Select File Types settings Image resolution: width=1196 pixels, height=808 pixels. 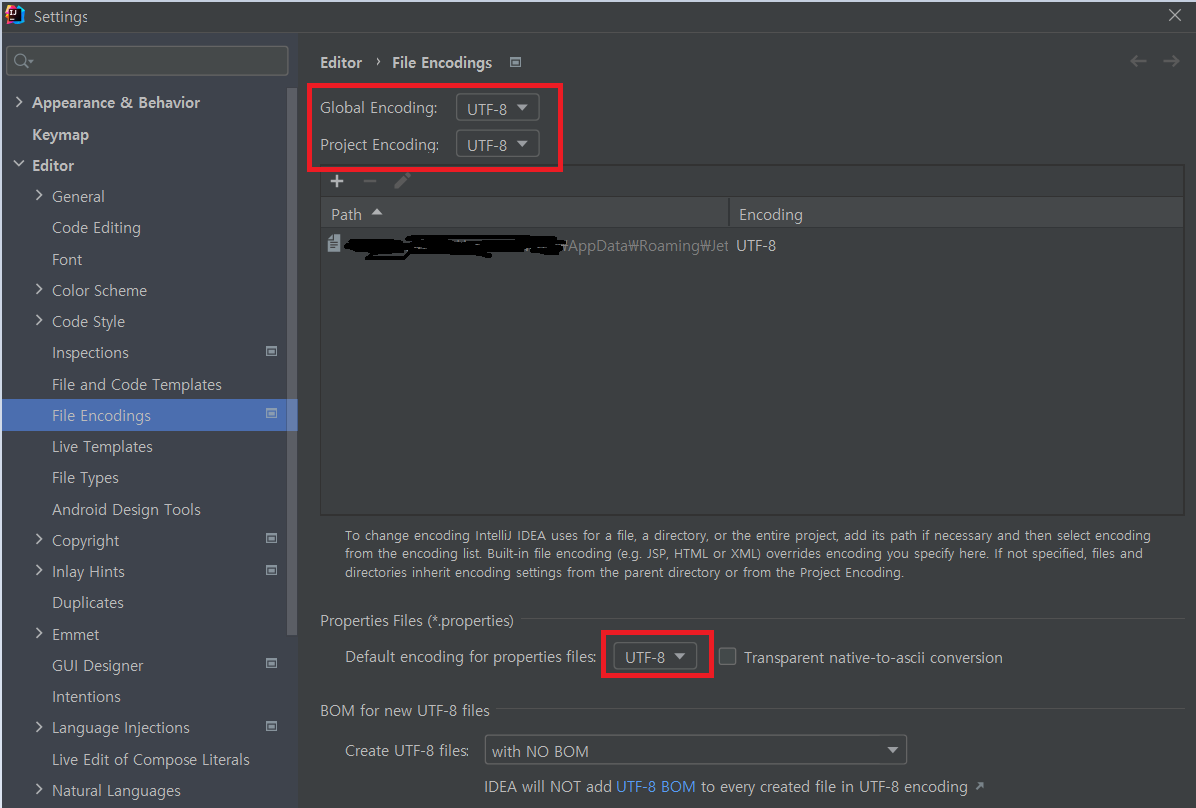tap(85, 478)
